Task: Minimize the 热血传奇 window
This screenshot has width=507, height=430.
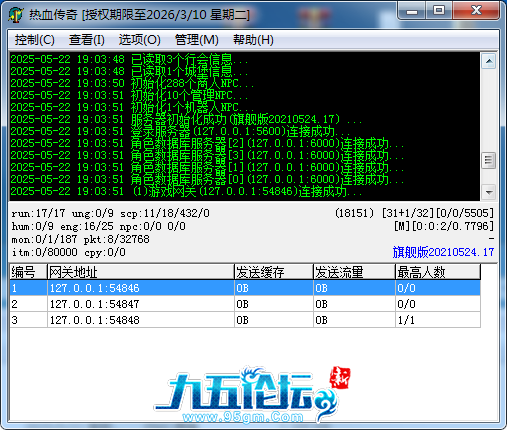Action: point(412,11)
